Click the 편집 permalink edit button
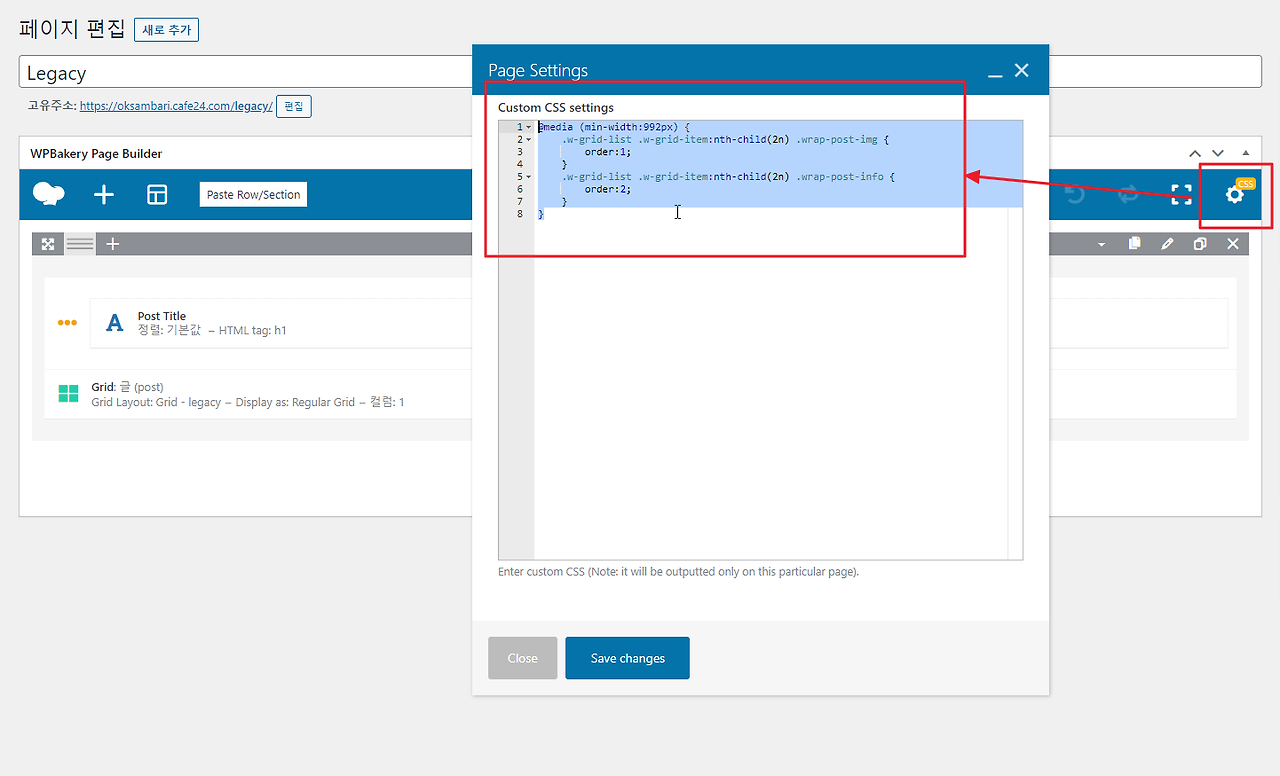Viewport: 1280px width, 776px height. 294,106
